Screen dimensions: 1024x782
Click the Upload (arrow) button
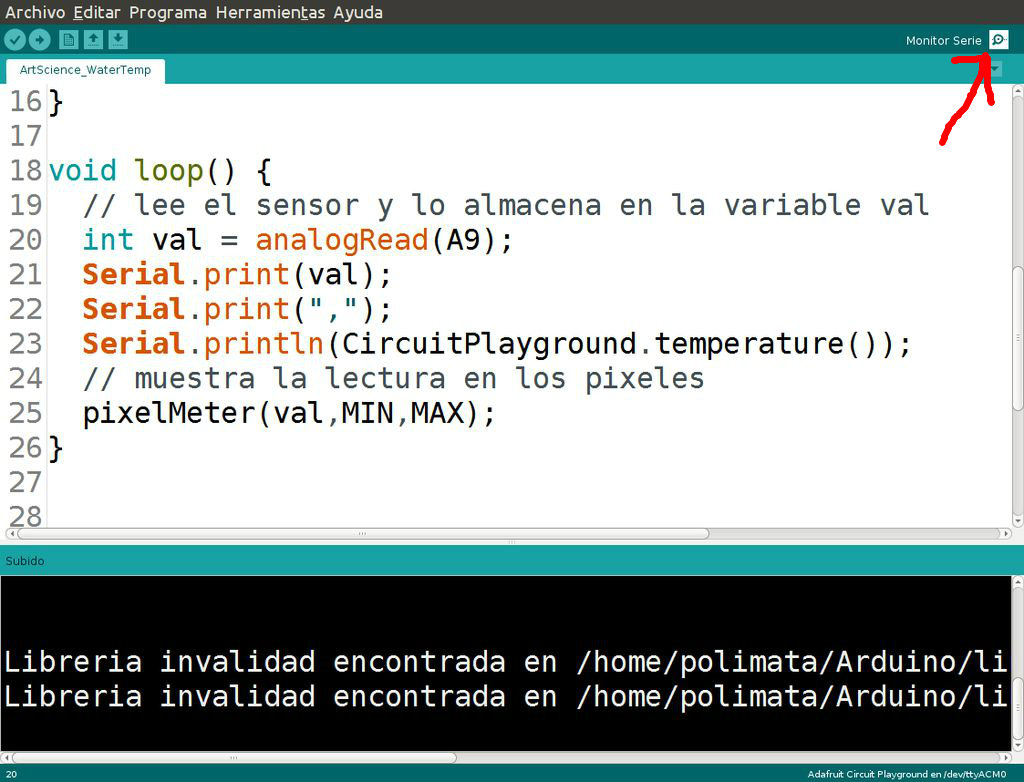coord(39,41)
